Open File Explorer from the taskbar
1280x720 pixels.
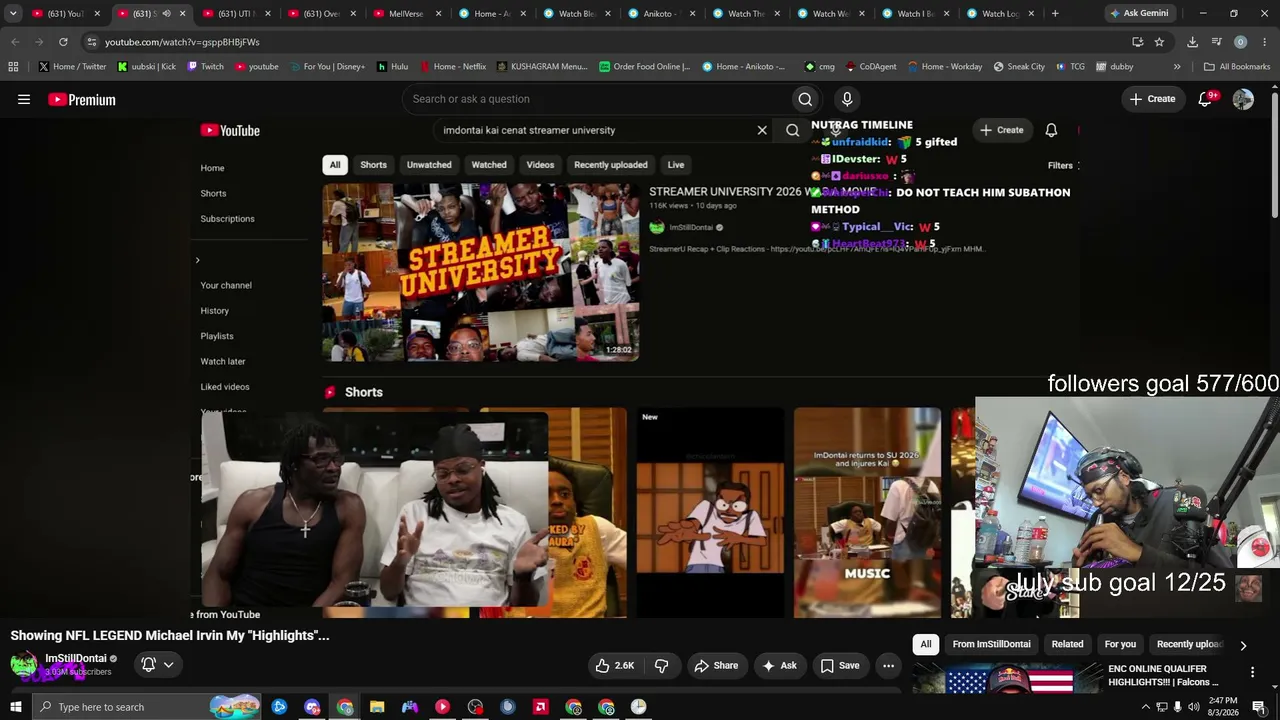point(377,707)
